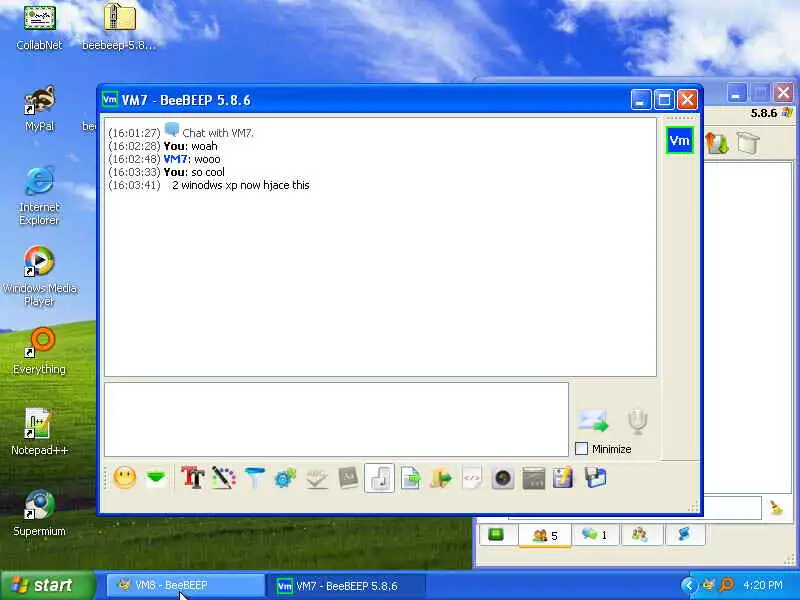Open the green screen tab in VM8 window
The image size is (800, 600).
tap(496, 535)
